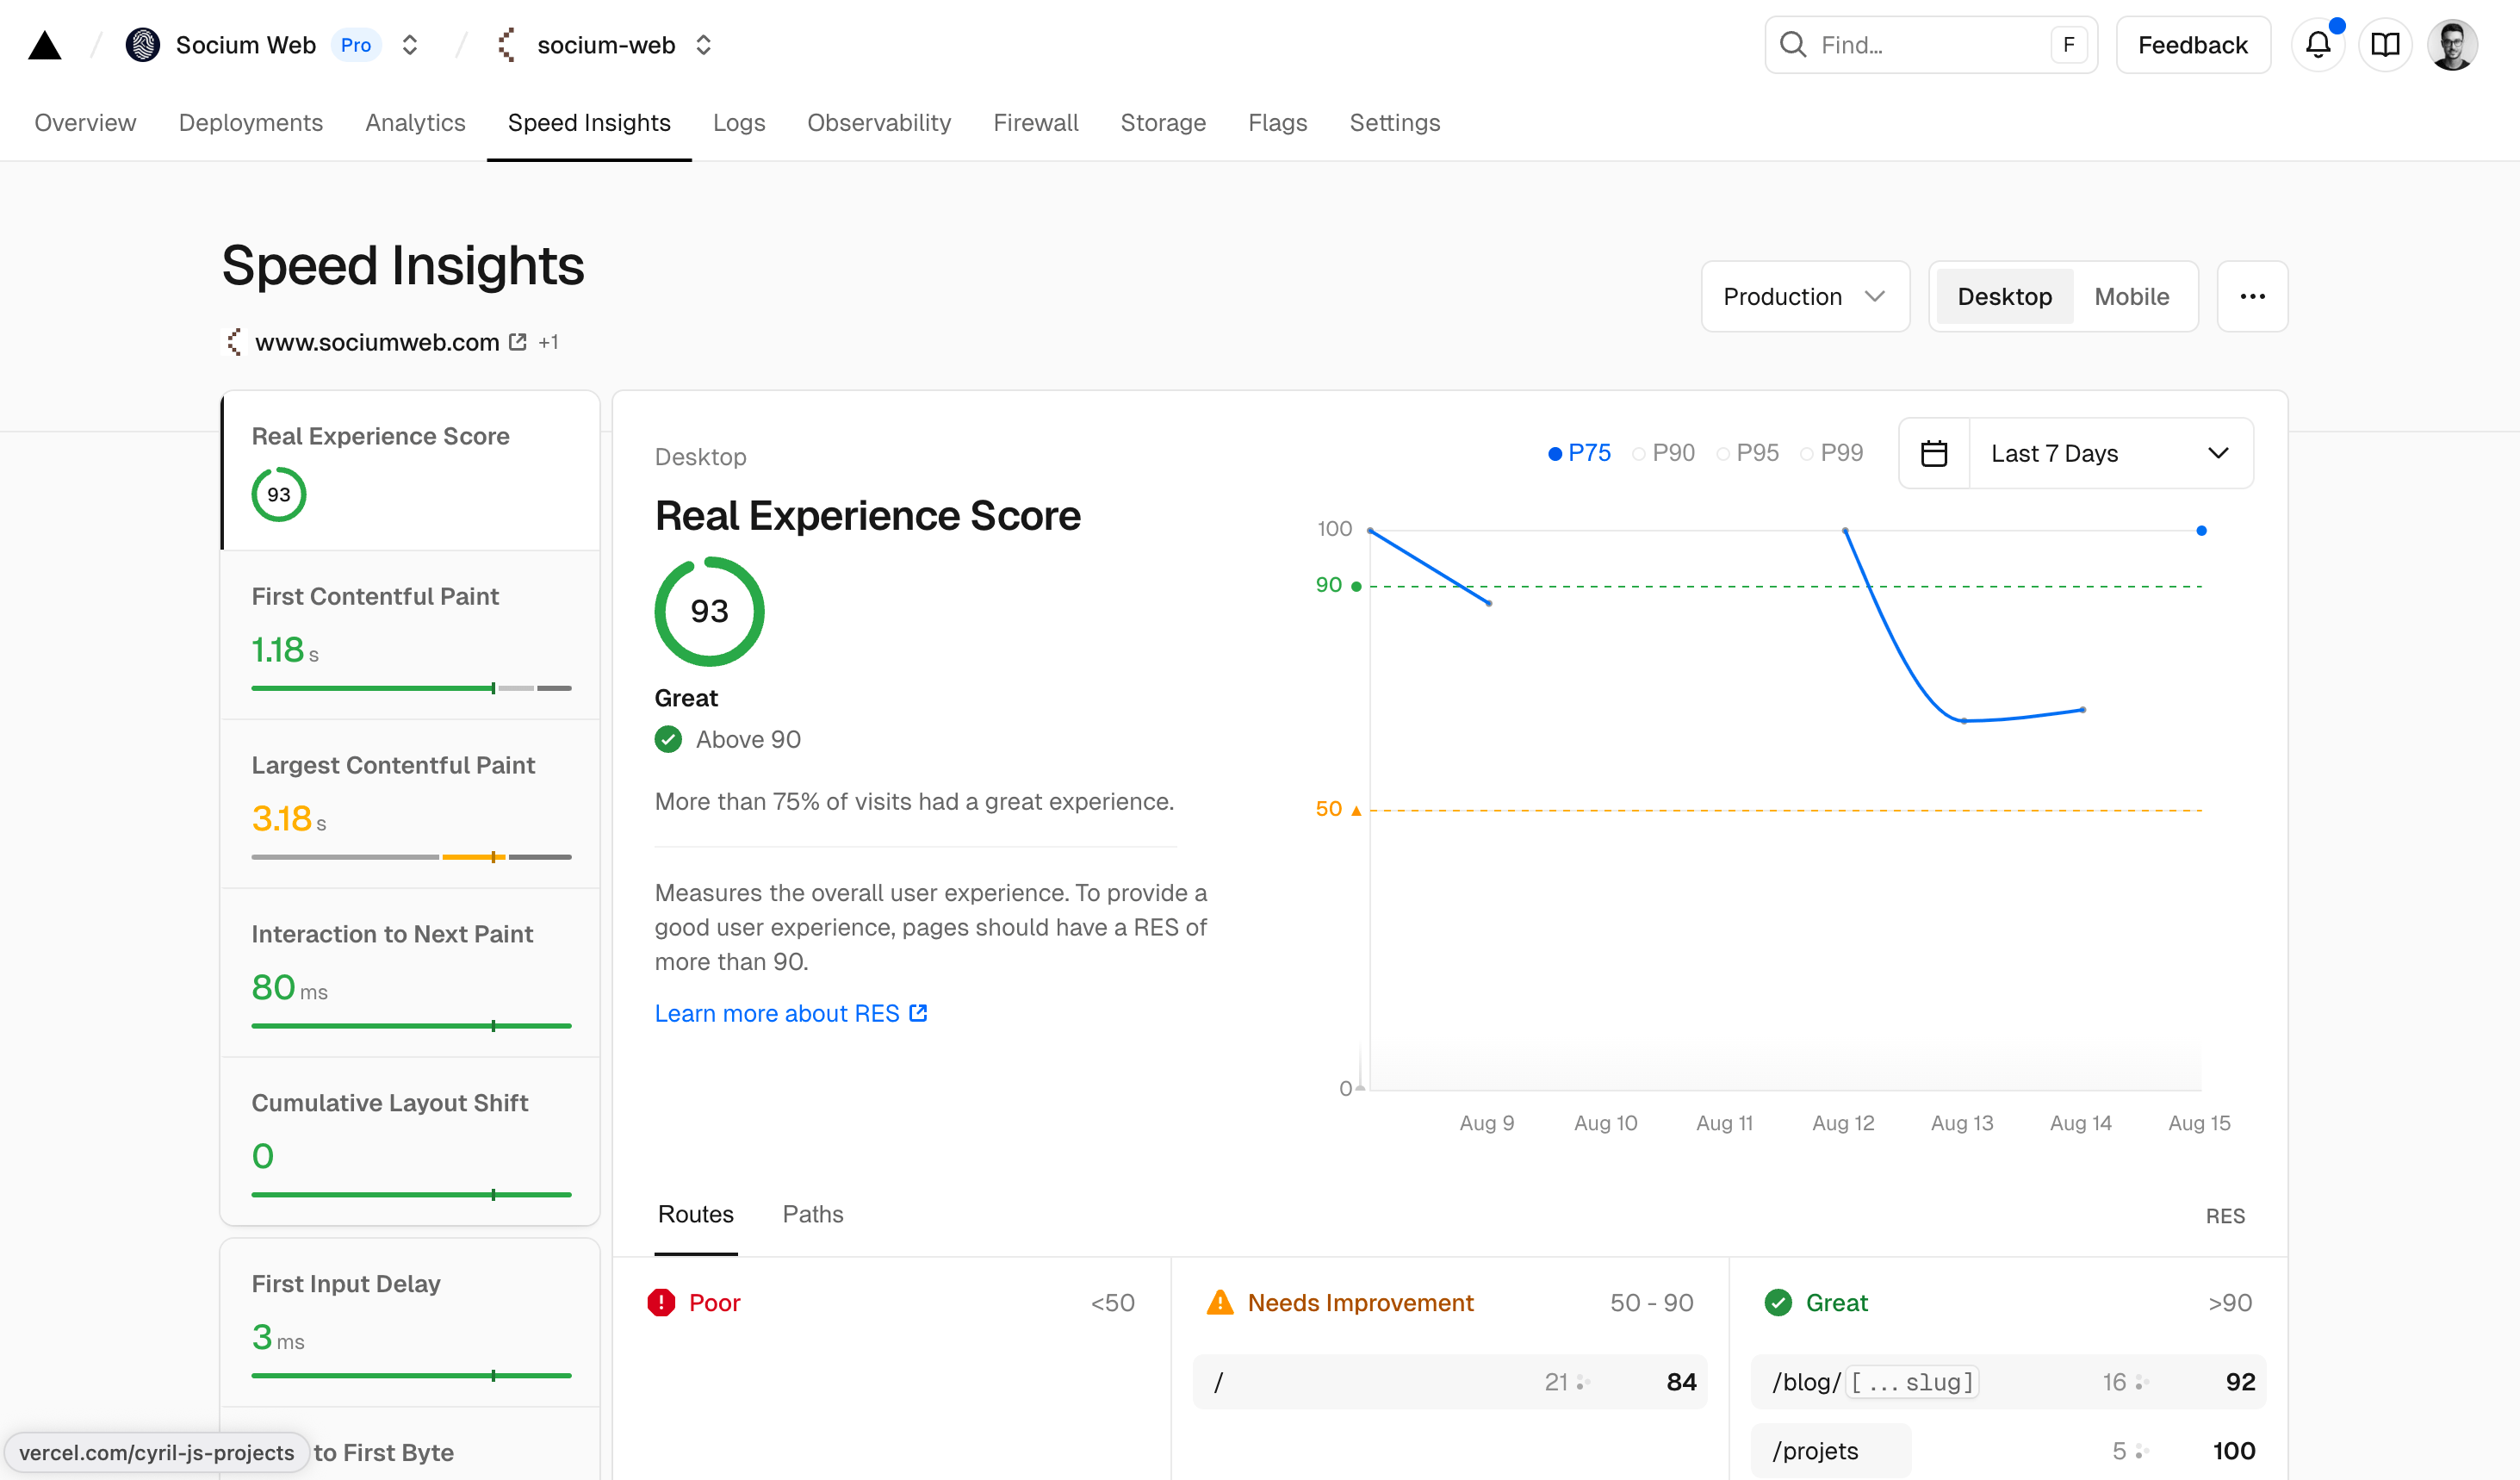
Task: Open the ellipsis options menu
Action: point(2253,296)
